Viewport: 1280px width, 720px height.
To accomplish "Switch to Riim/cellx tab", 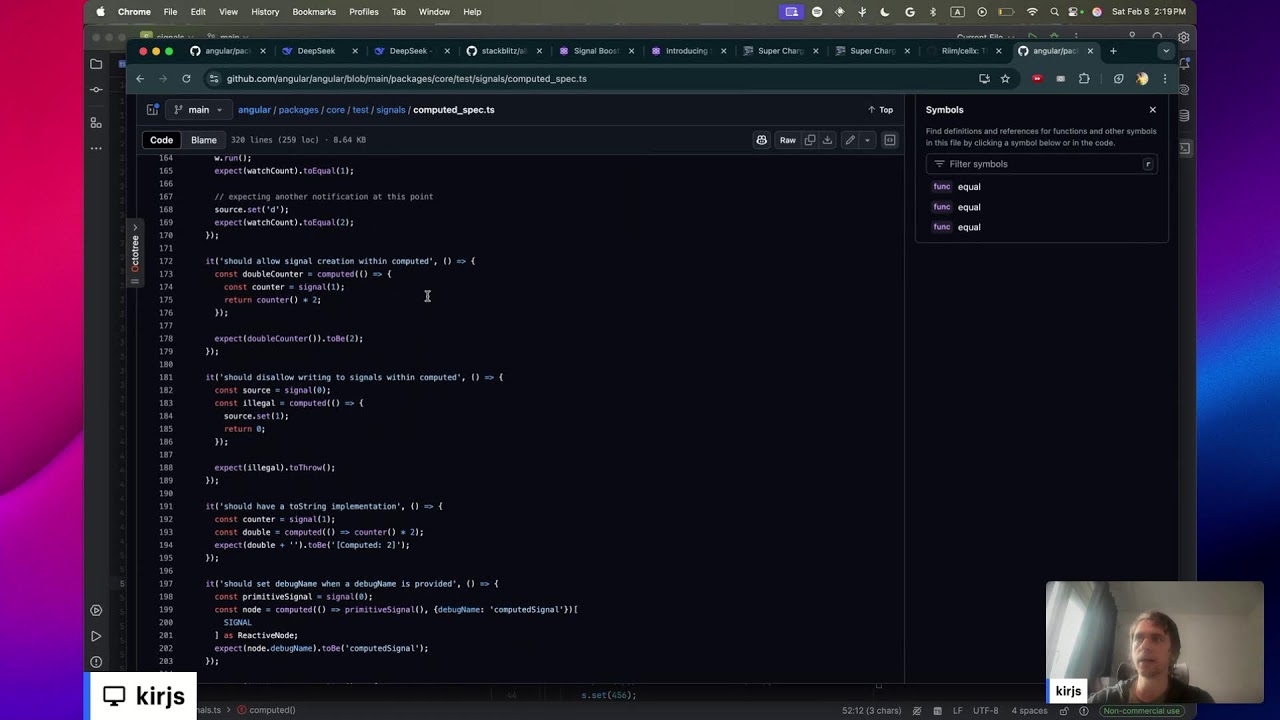I will [x=964, y=51].
